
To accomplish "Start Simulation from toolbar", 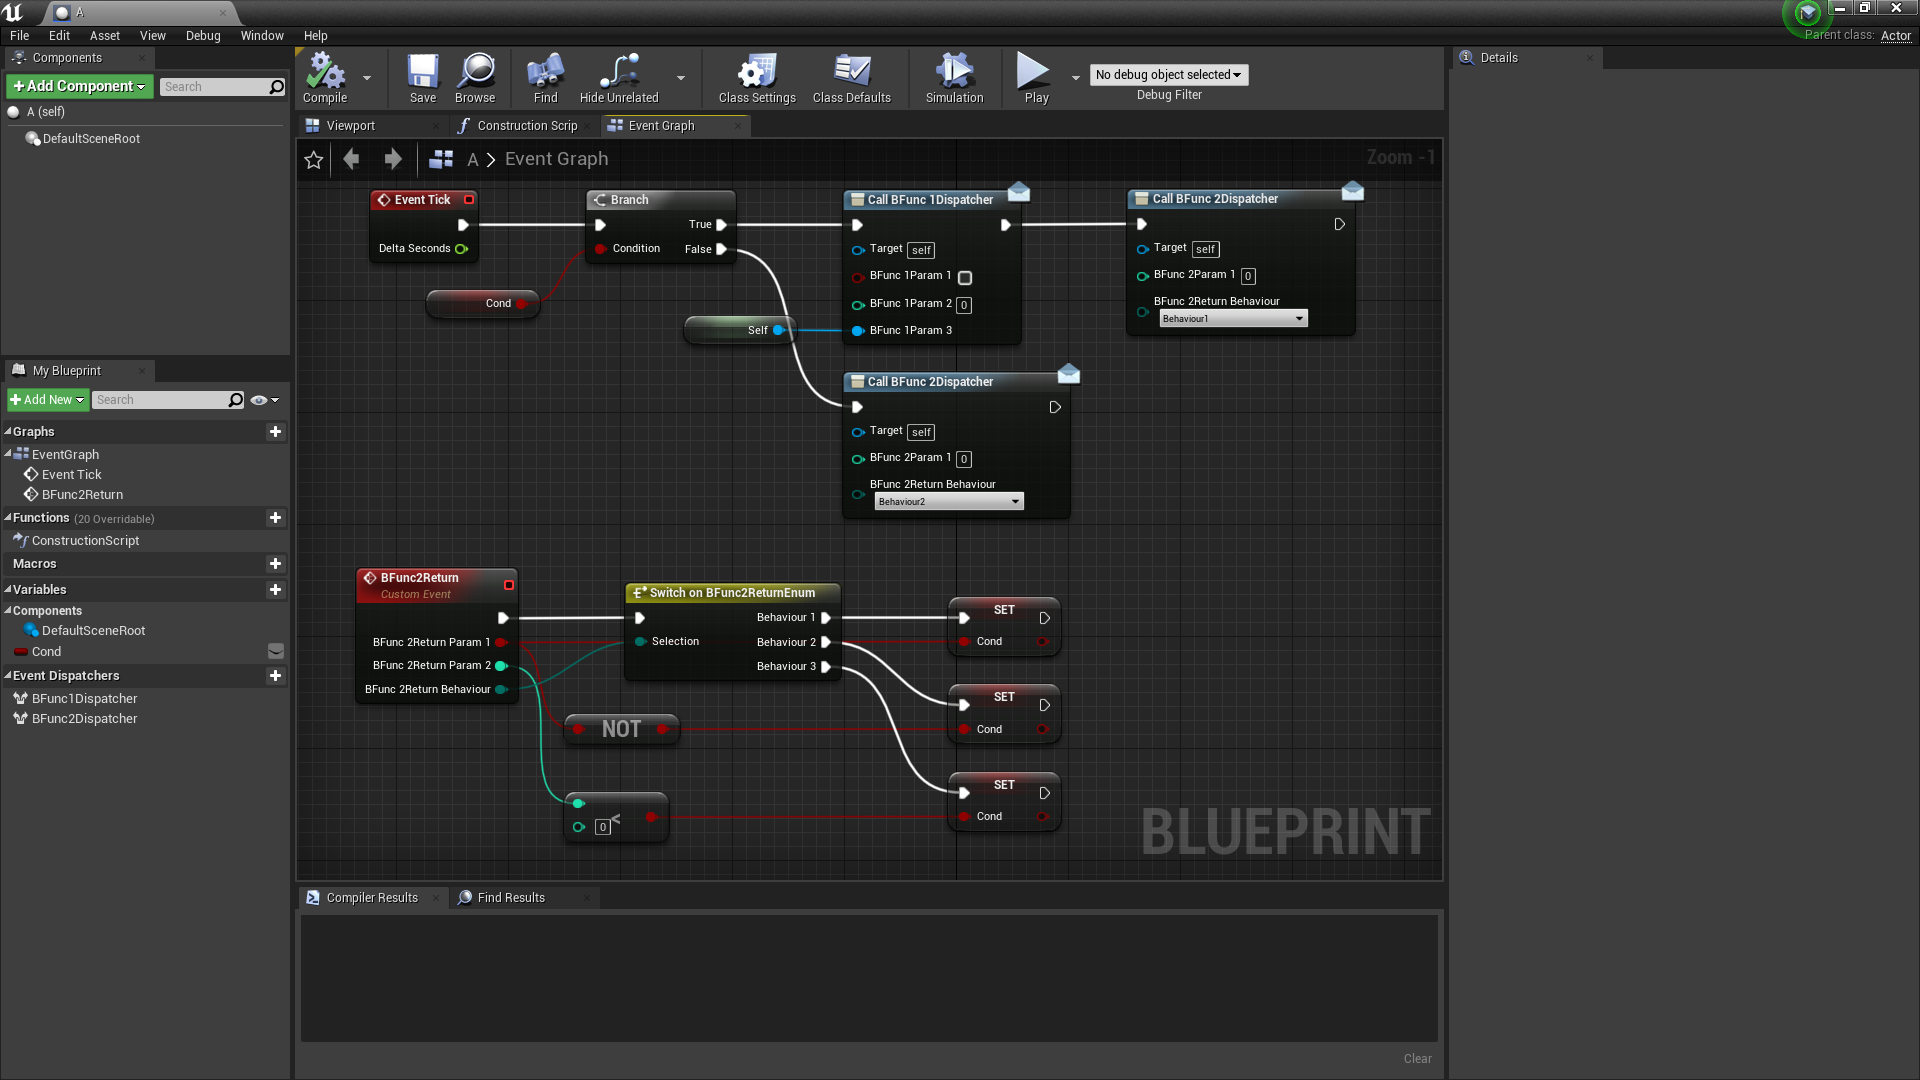I will point(954,72).
